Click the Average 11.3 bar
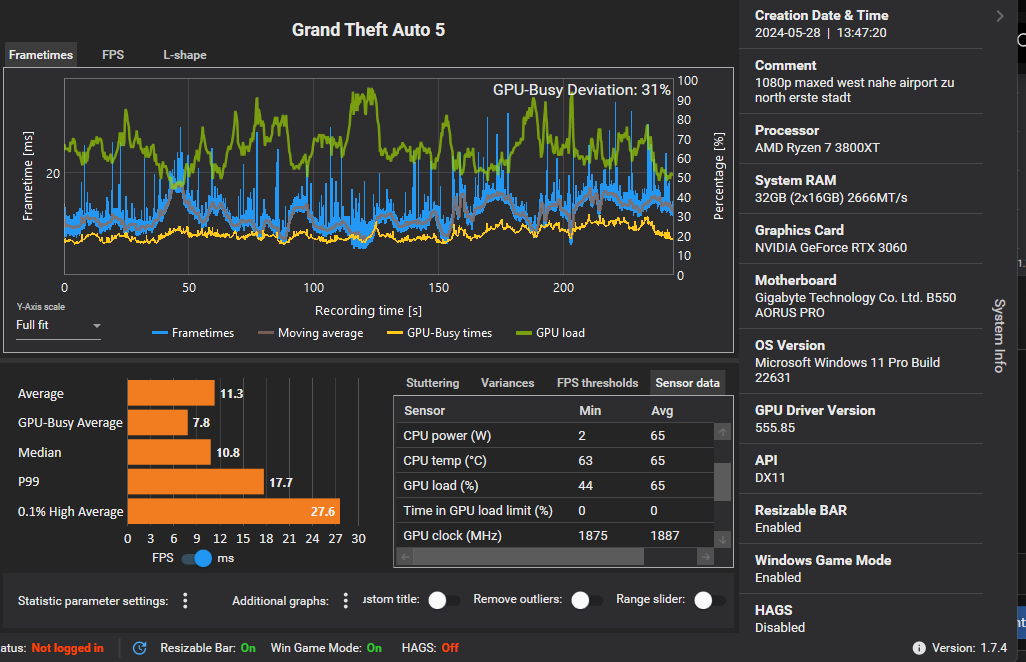 171,393
